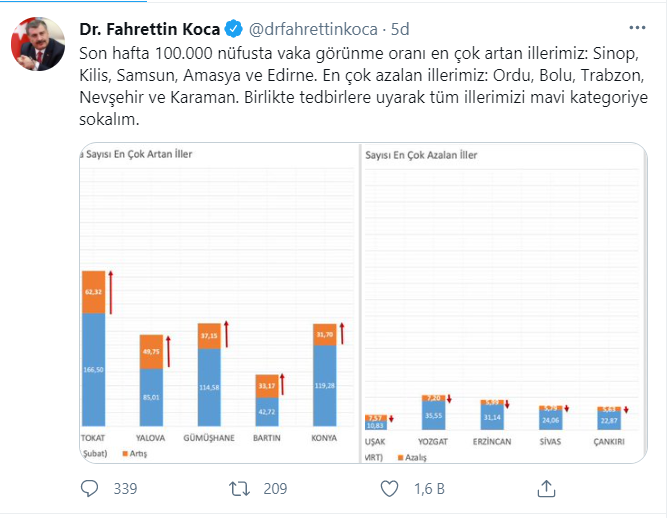Open Fahrettin Koca's profile avatar
The width and height of the screenshot is (670, 518).
pos(37,44)
